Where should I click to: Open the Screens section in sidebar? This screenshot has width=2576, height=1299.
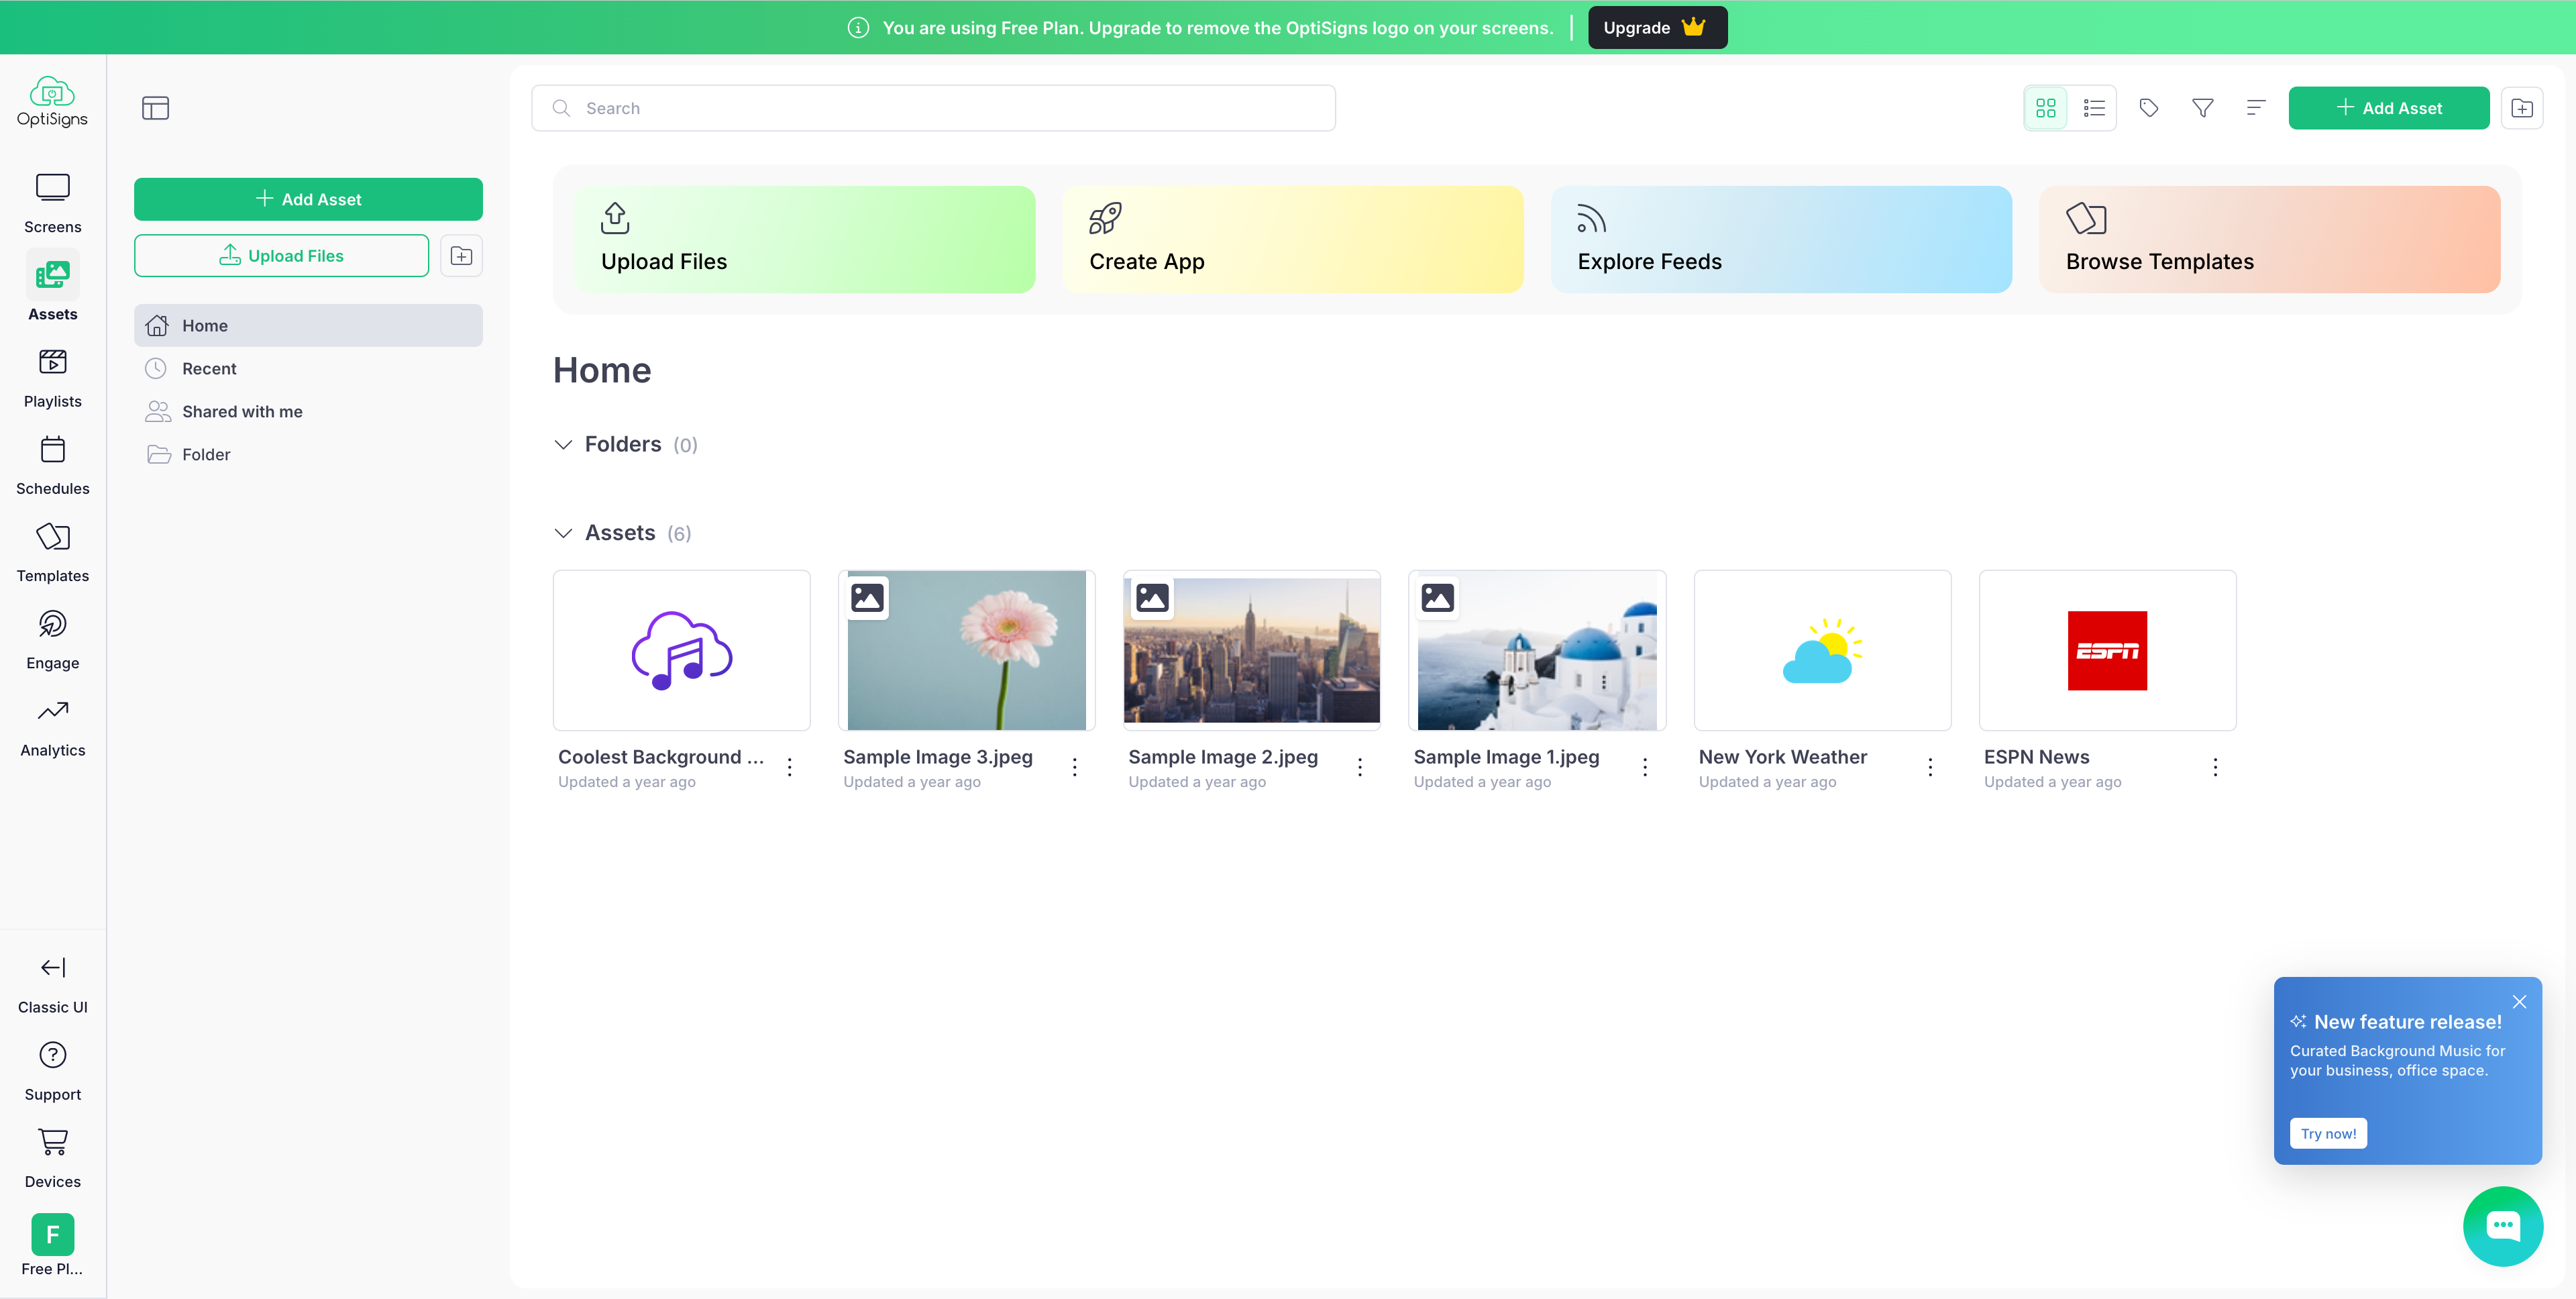(x=52, y=200)
